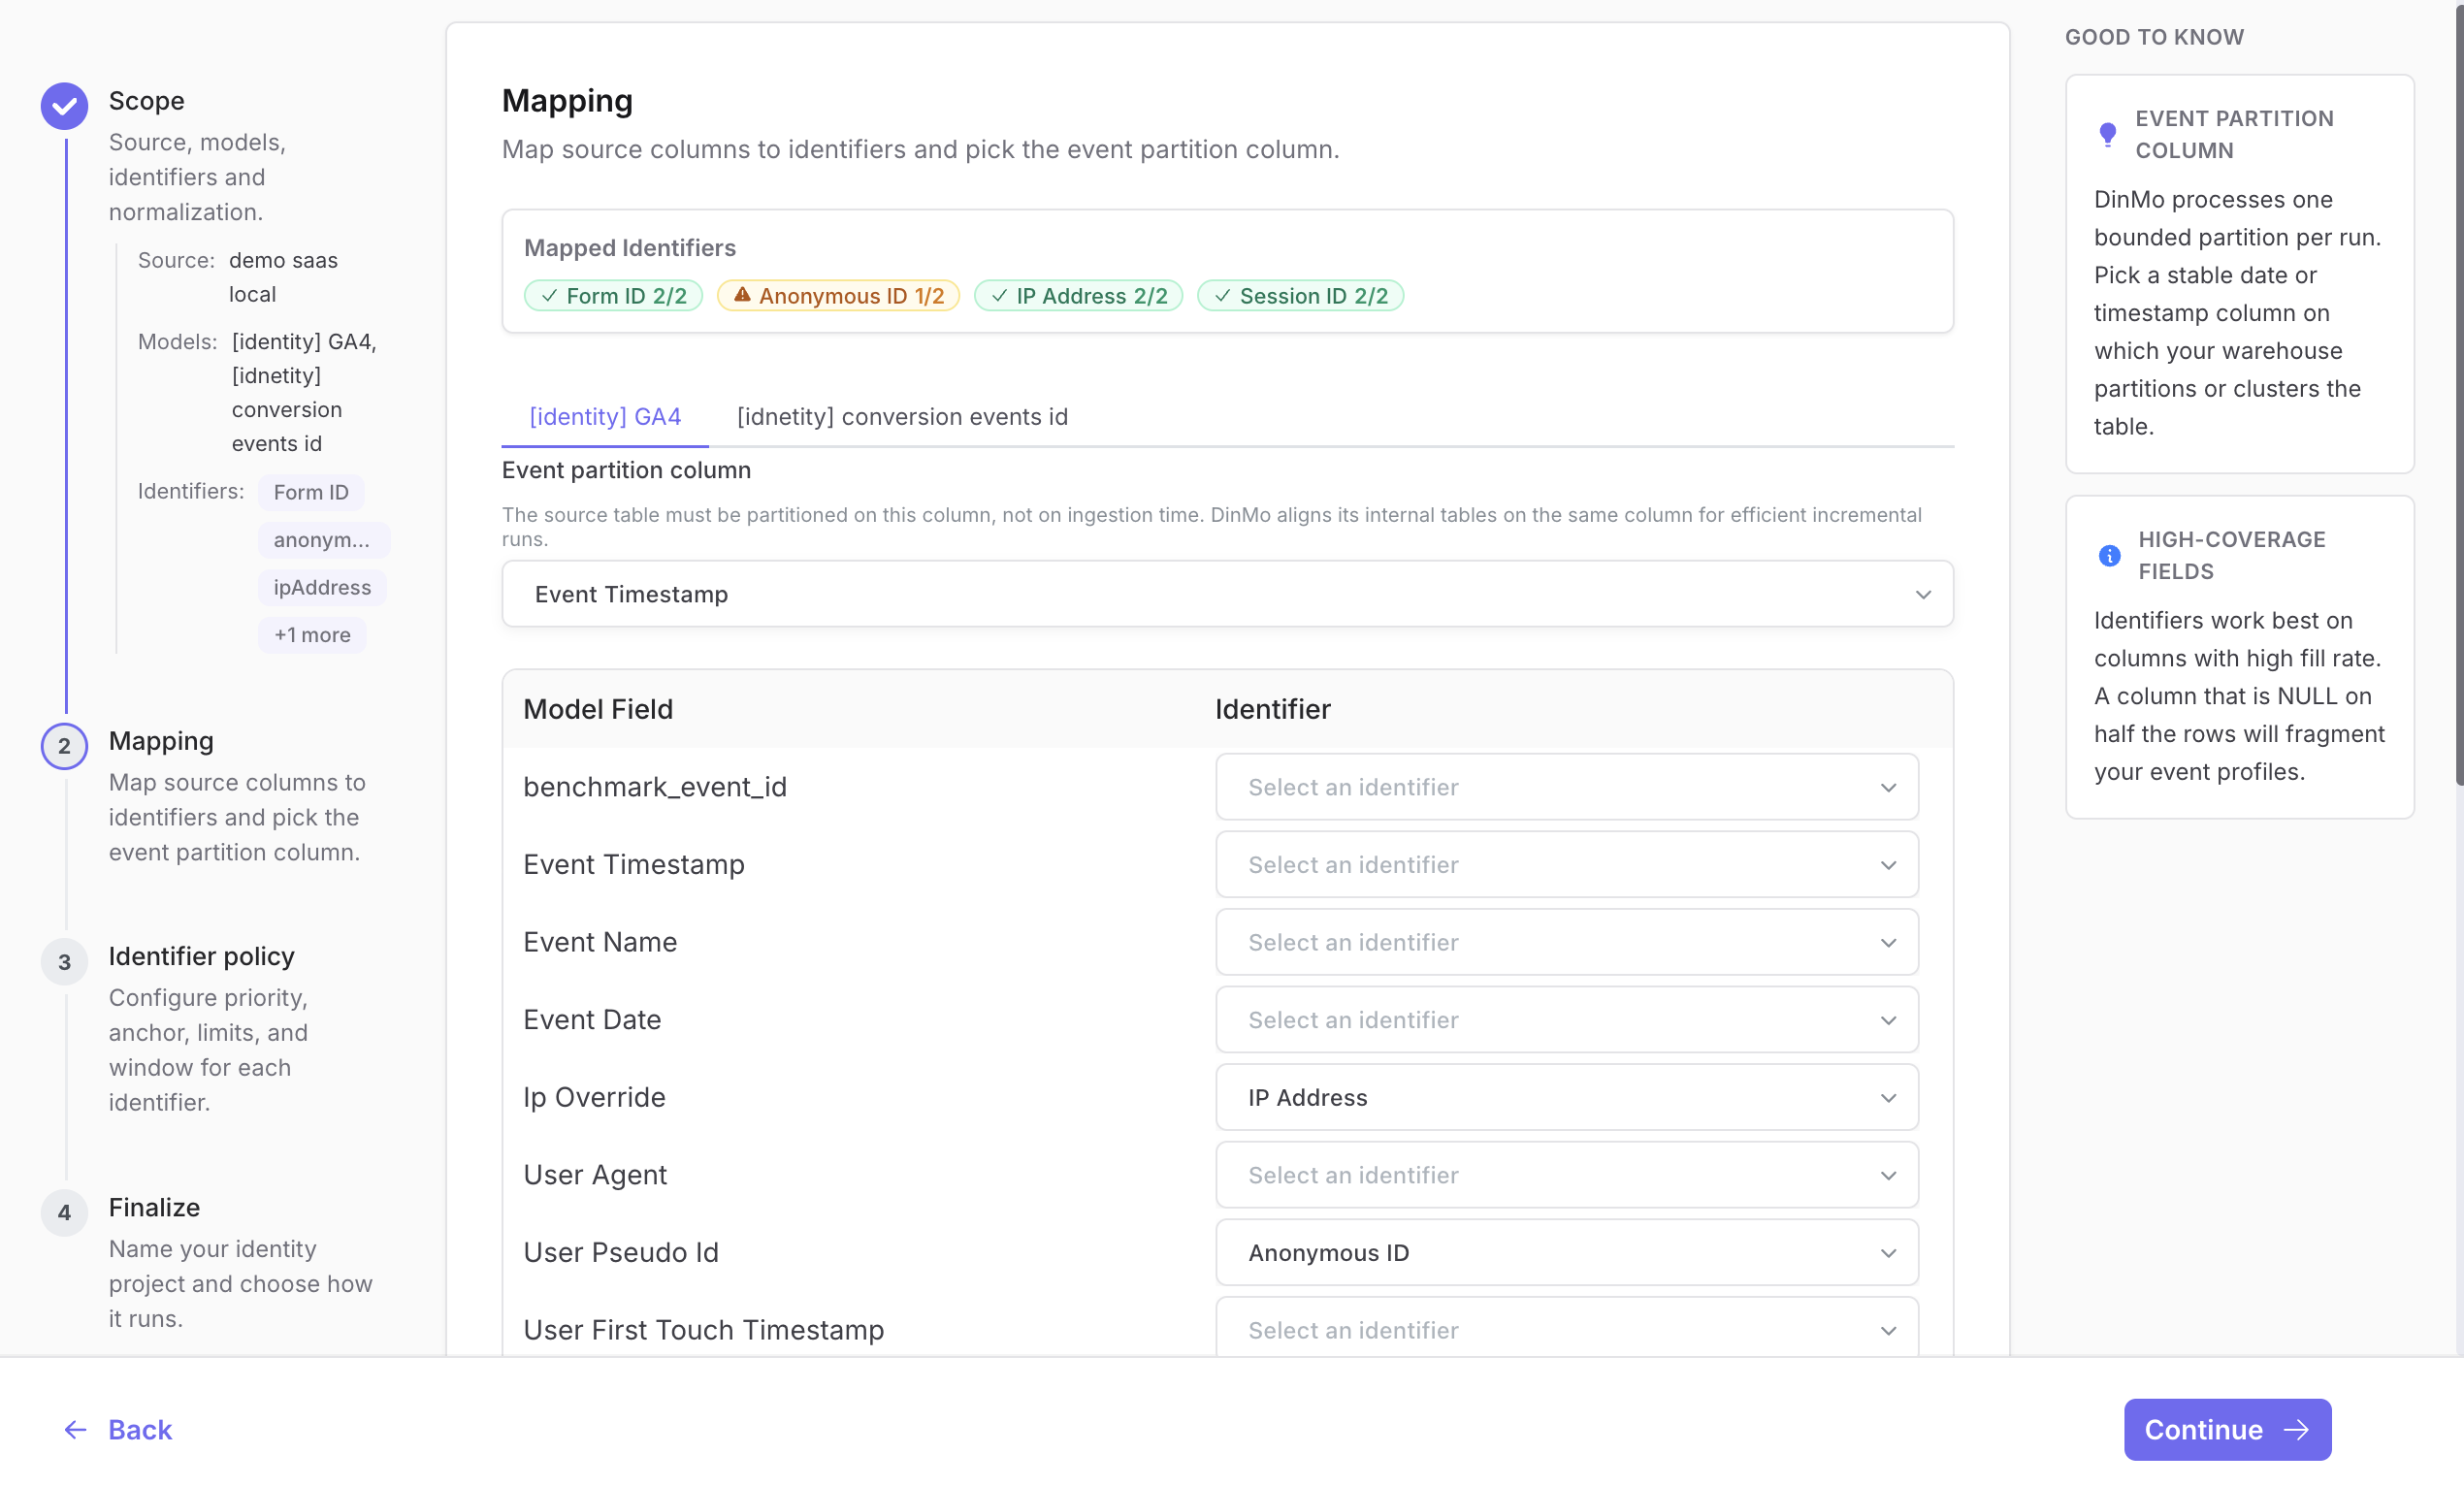The image size is (2464, 1486).
Task: Click the Model Field column header
Action: [598, 709]
